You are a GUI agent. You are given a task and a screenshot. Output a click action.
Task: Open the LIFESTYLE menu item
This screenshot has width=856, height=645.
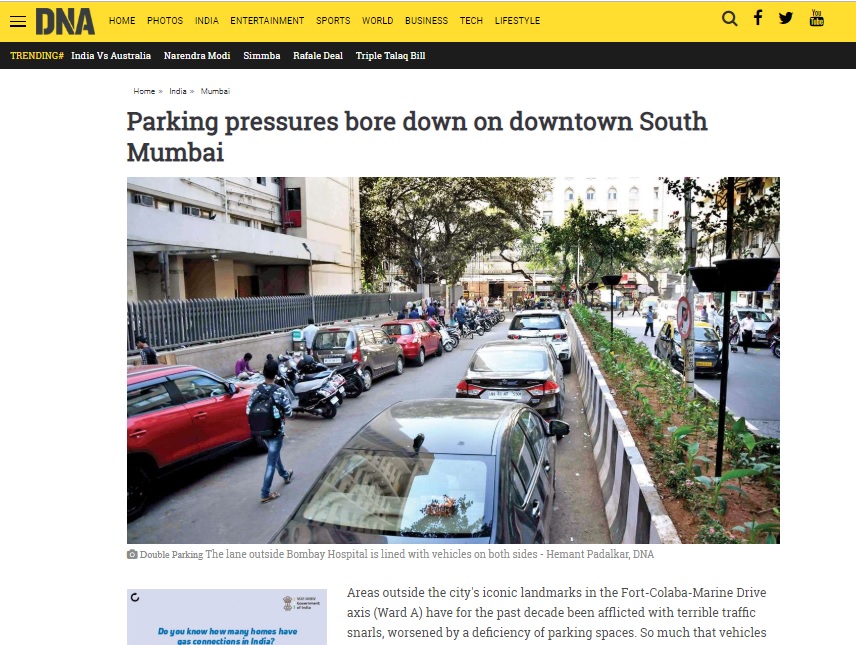tap(518, 21)
